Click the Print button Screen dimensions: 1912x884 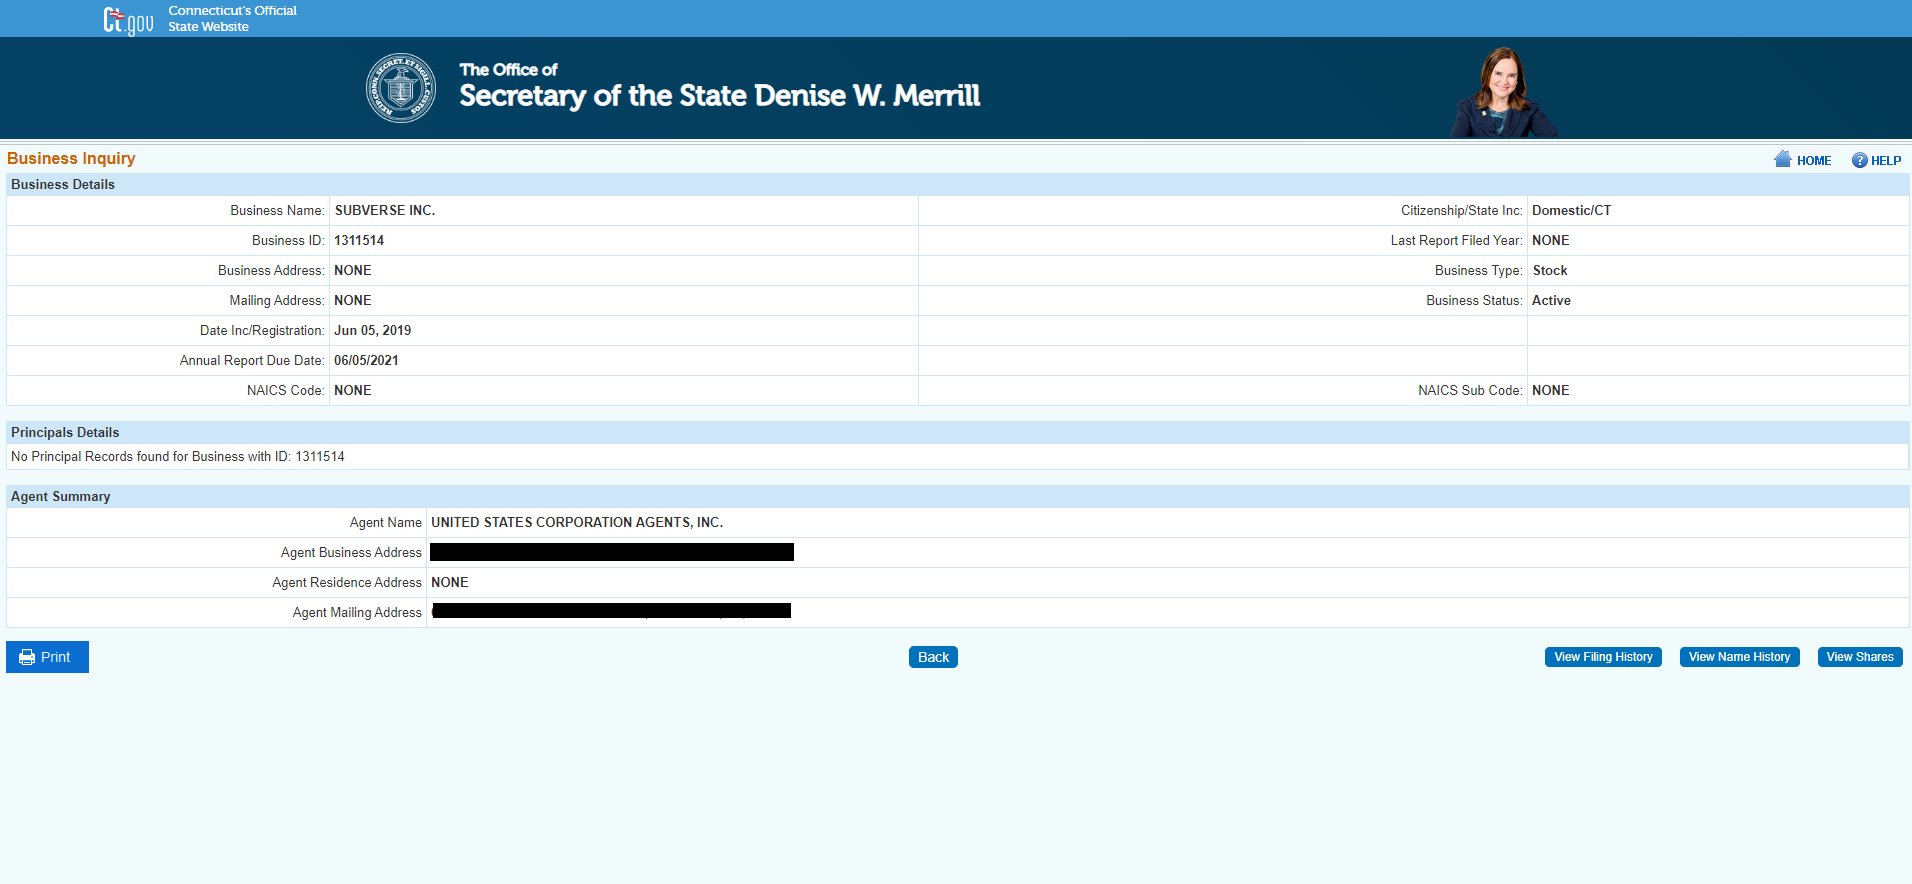pyautogui.click(x=47, y=657)
